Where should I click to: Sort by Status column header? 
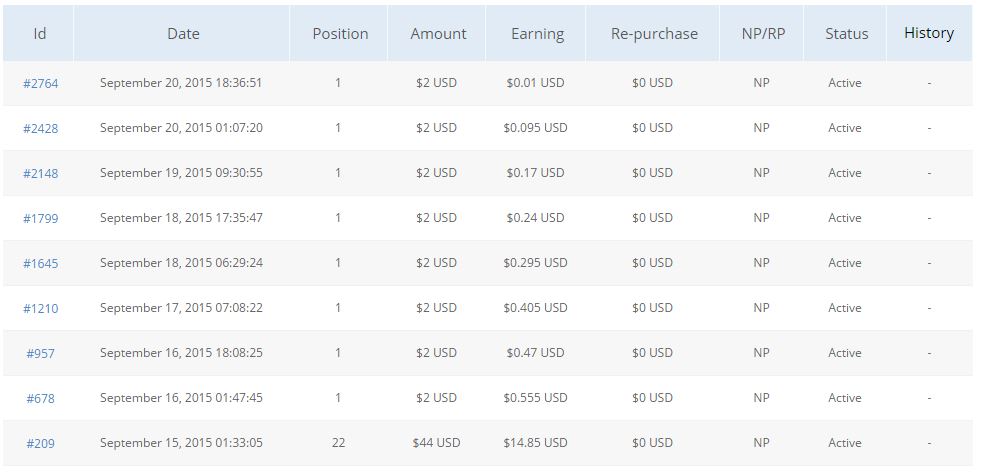[x=846, y=33]
